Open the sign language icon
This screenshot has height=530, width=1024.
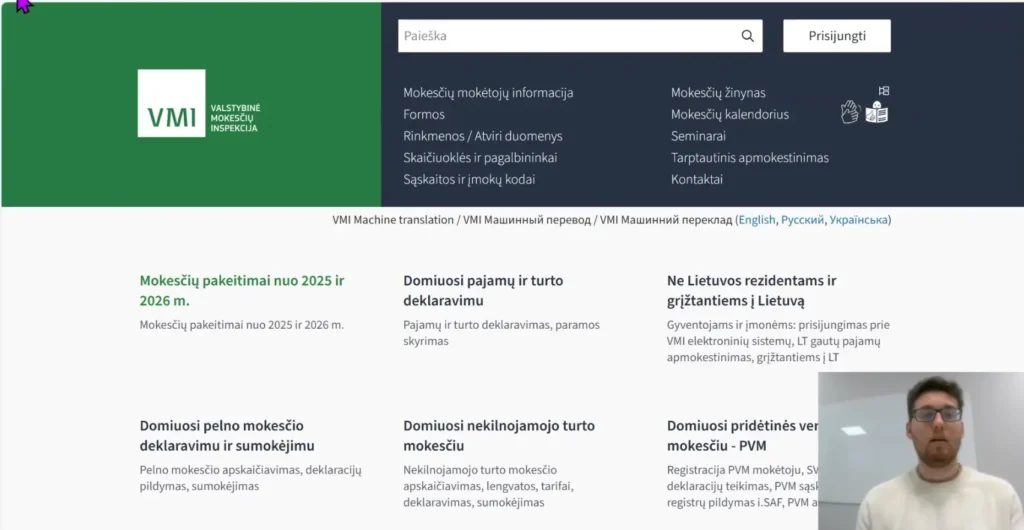click(850, 112)
